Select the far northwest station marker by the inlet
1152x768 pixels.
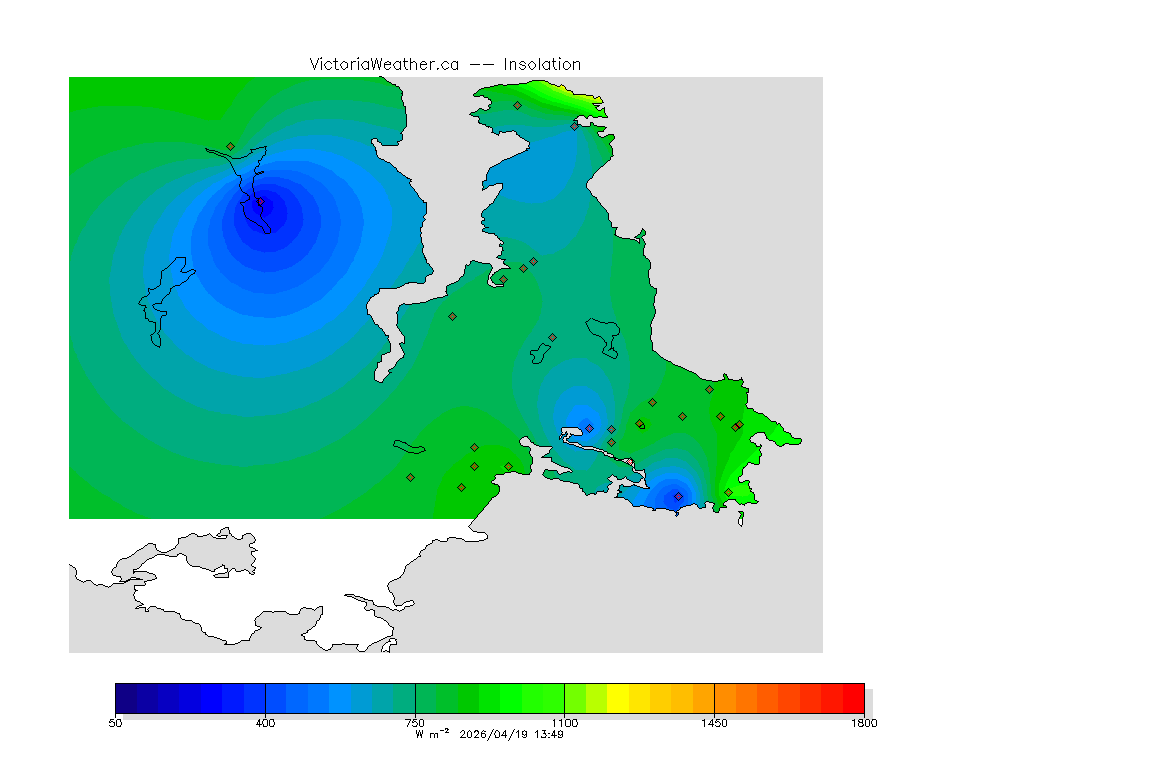(230, 147)
